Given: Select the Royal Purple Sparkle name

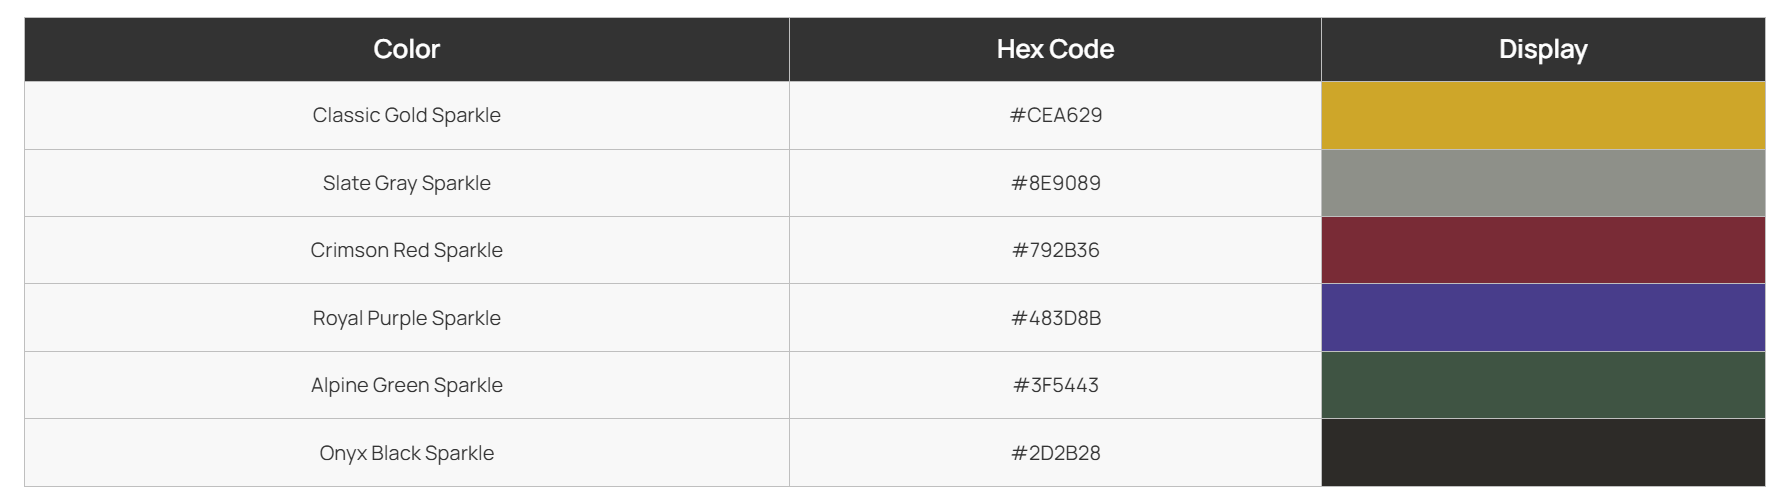Looking at the screenshot, I should [x=407, y=318].
